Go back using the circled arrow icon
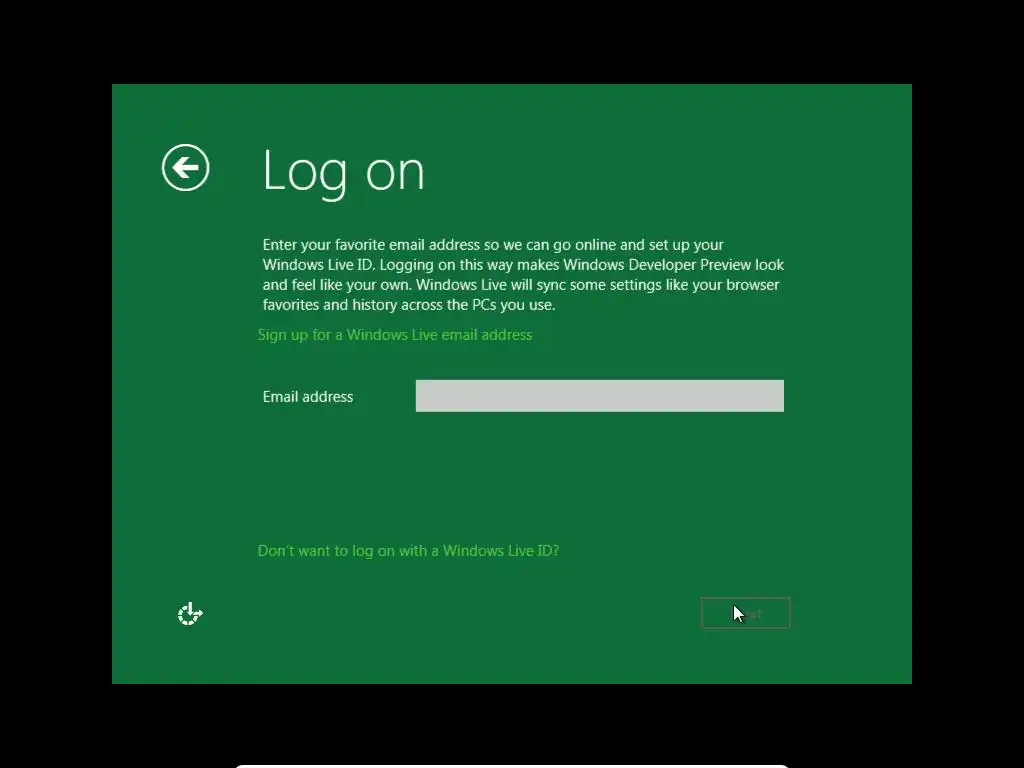This screenshot has width=1024, height=768. pyautogui.click(x=185, y=168)
